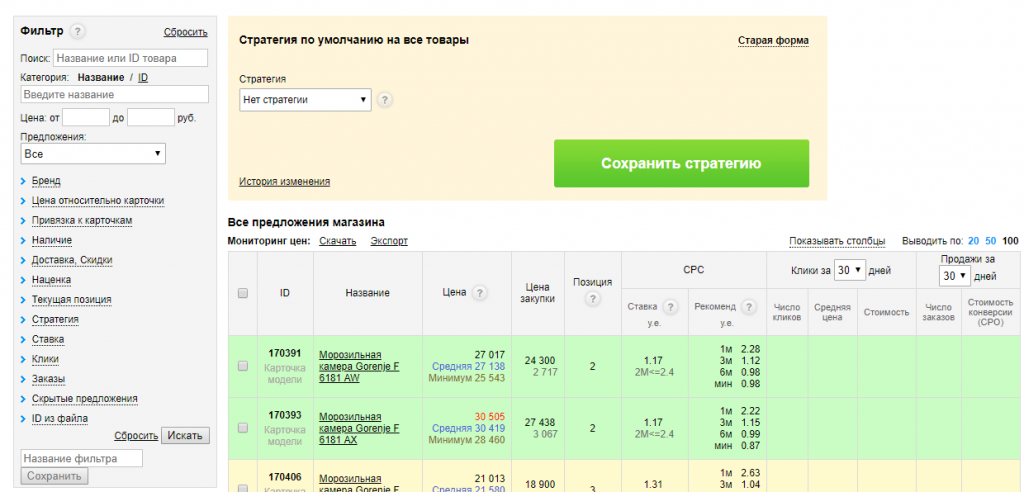The image size is (1024, 492).
Task: Click Сбросить link at top of filter
Action: tap(185, 32)
